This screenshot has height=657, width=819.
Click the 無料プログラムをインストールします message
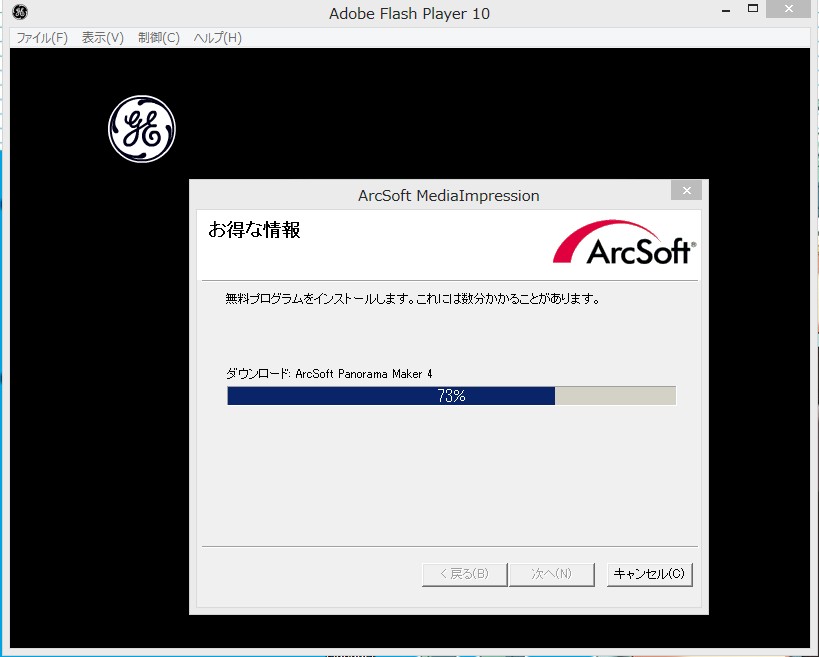[x=413, y=299]
